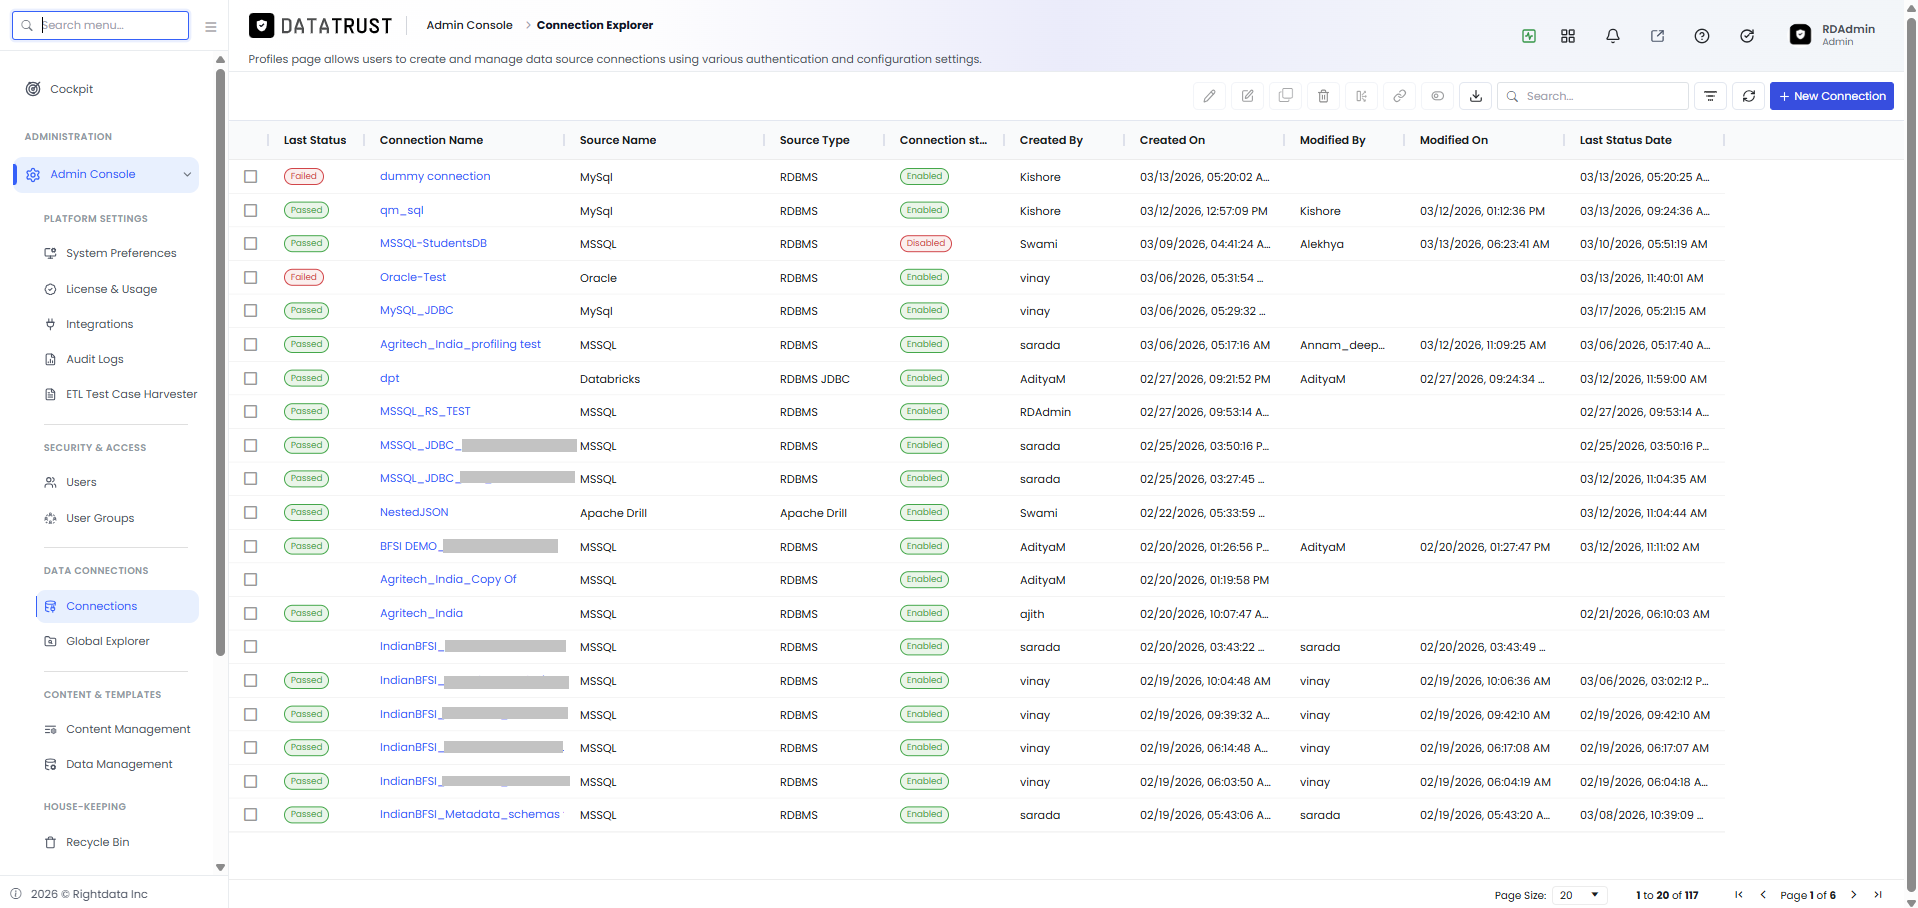Screen dimensions: 1918x908
Task: Open Users in sidebar
Action: [x=81, y=483]
